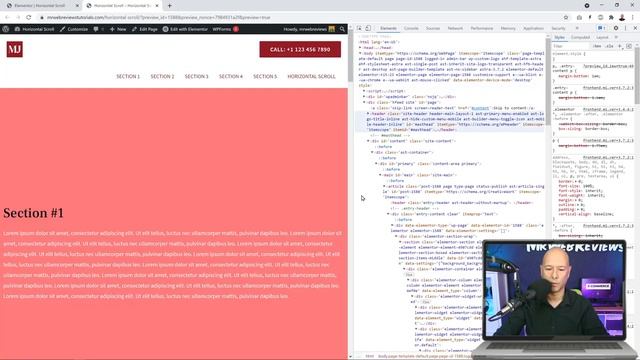Click the browser address bar URL
This screenshot has height=360, width=640.
pos(158,18)
